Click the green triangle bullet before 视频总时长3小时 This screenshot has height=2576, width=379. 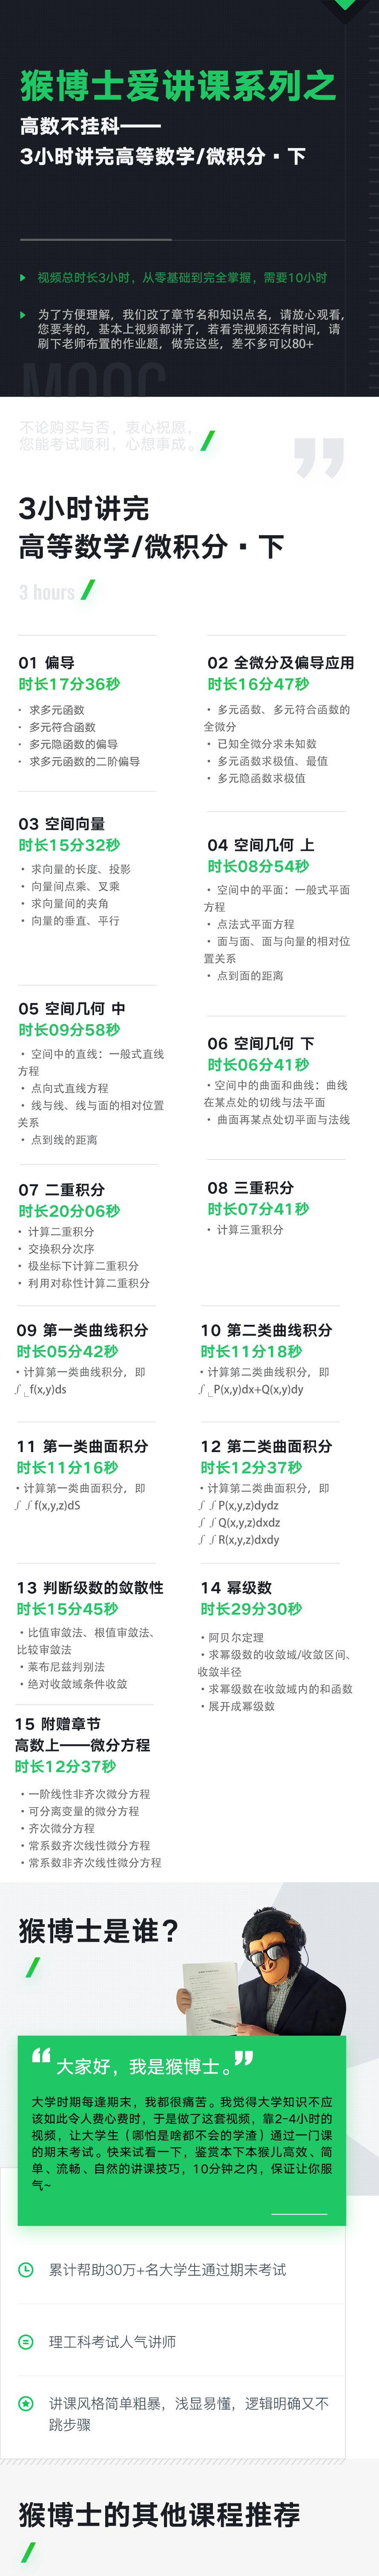pos(23,277)
